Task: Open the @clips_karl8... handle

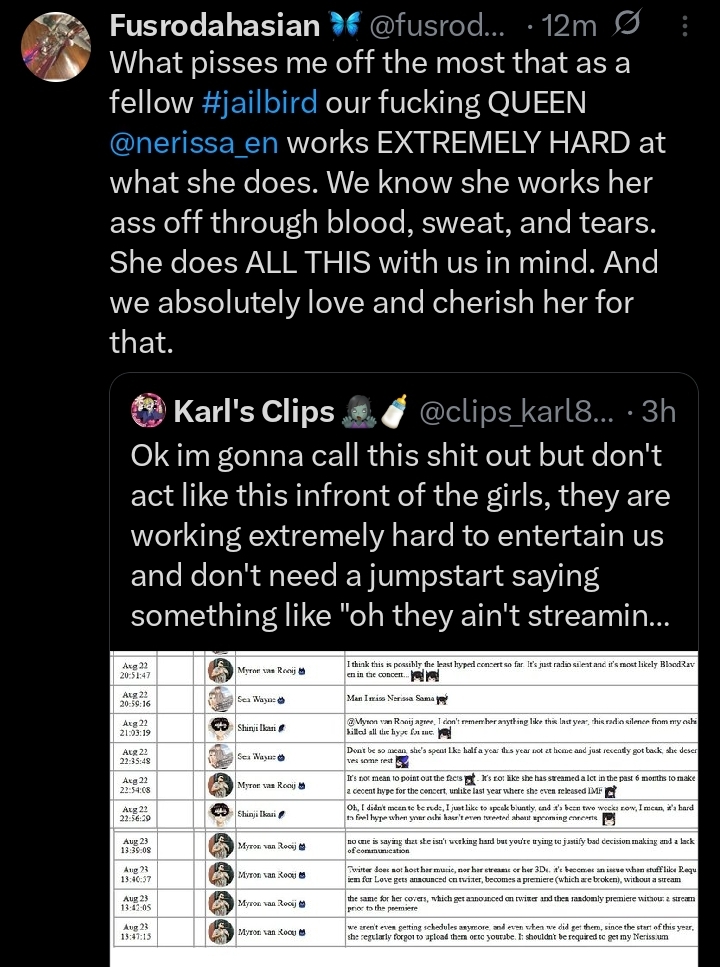Action: (x=516, y=411)
